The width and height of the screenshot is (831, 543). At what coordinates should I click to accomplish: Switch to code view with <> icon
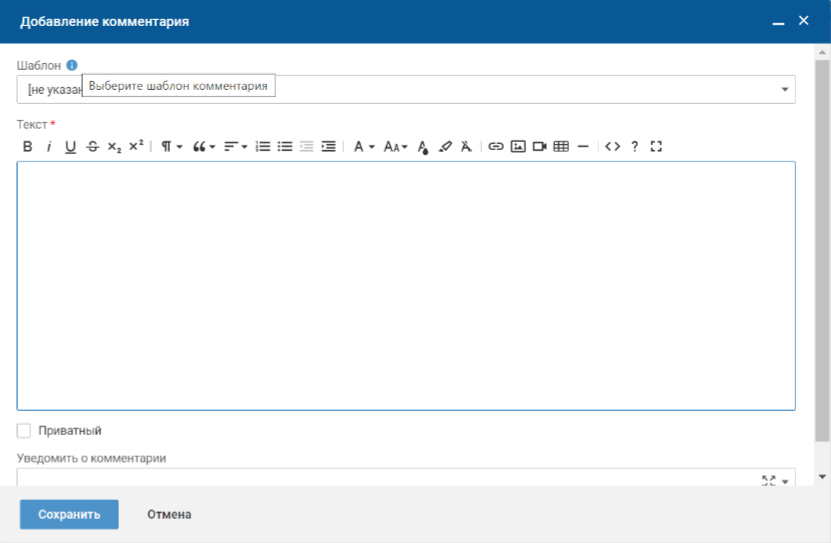coord(612,147)
